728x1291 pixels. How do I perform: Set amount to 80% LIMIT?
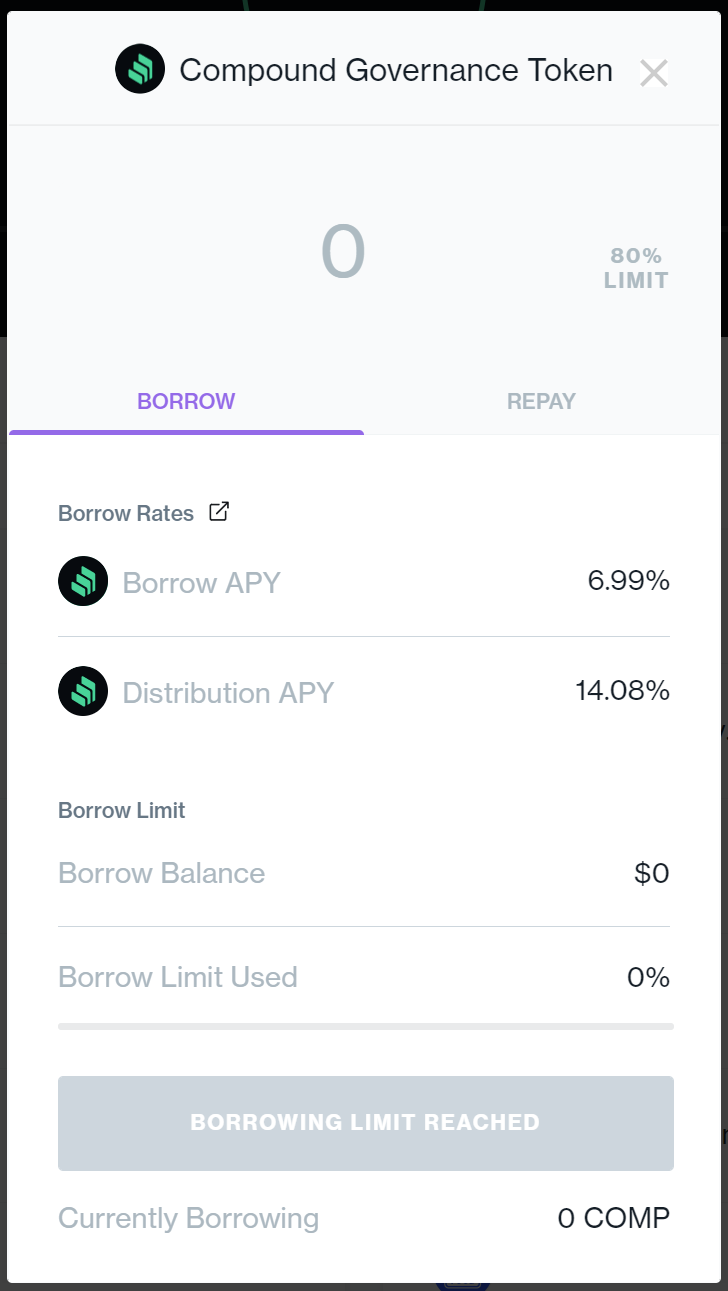click(x=636, y=269)
